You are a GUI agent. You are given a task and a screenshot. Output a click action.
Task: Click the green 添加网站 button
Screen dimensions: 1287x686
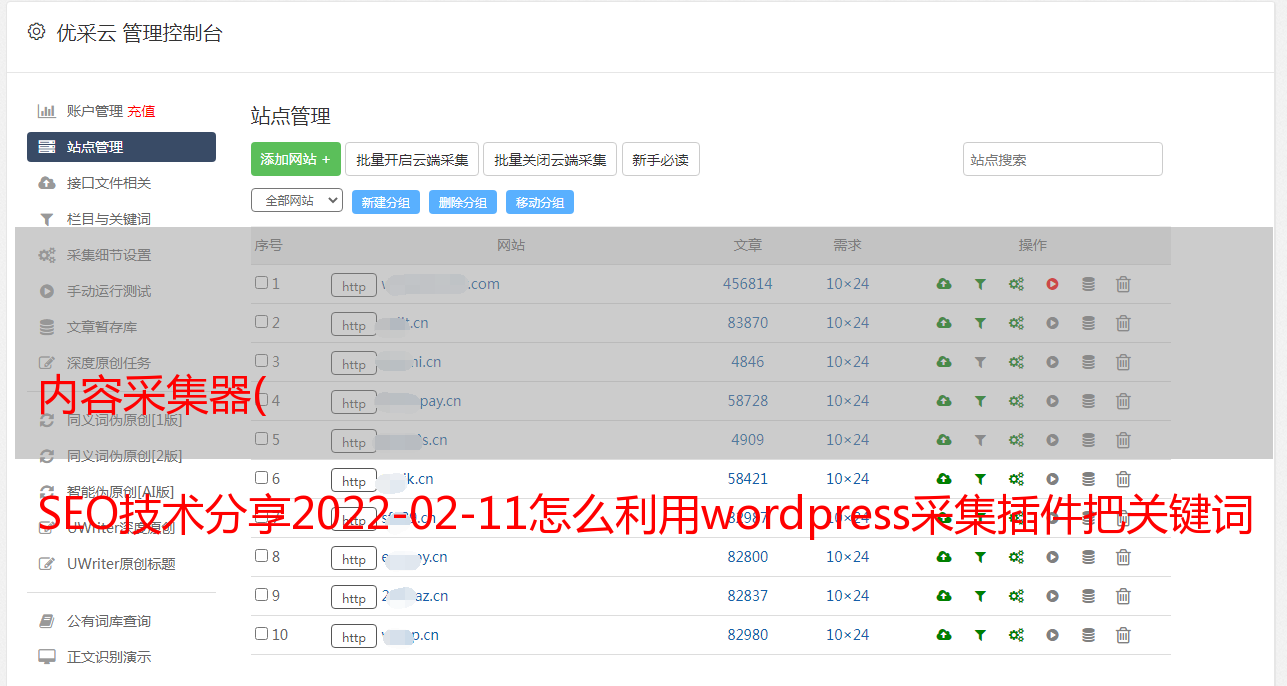(295, 159)
